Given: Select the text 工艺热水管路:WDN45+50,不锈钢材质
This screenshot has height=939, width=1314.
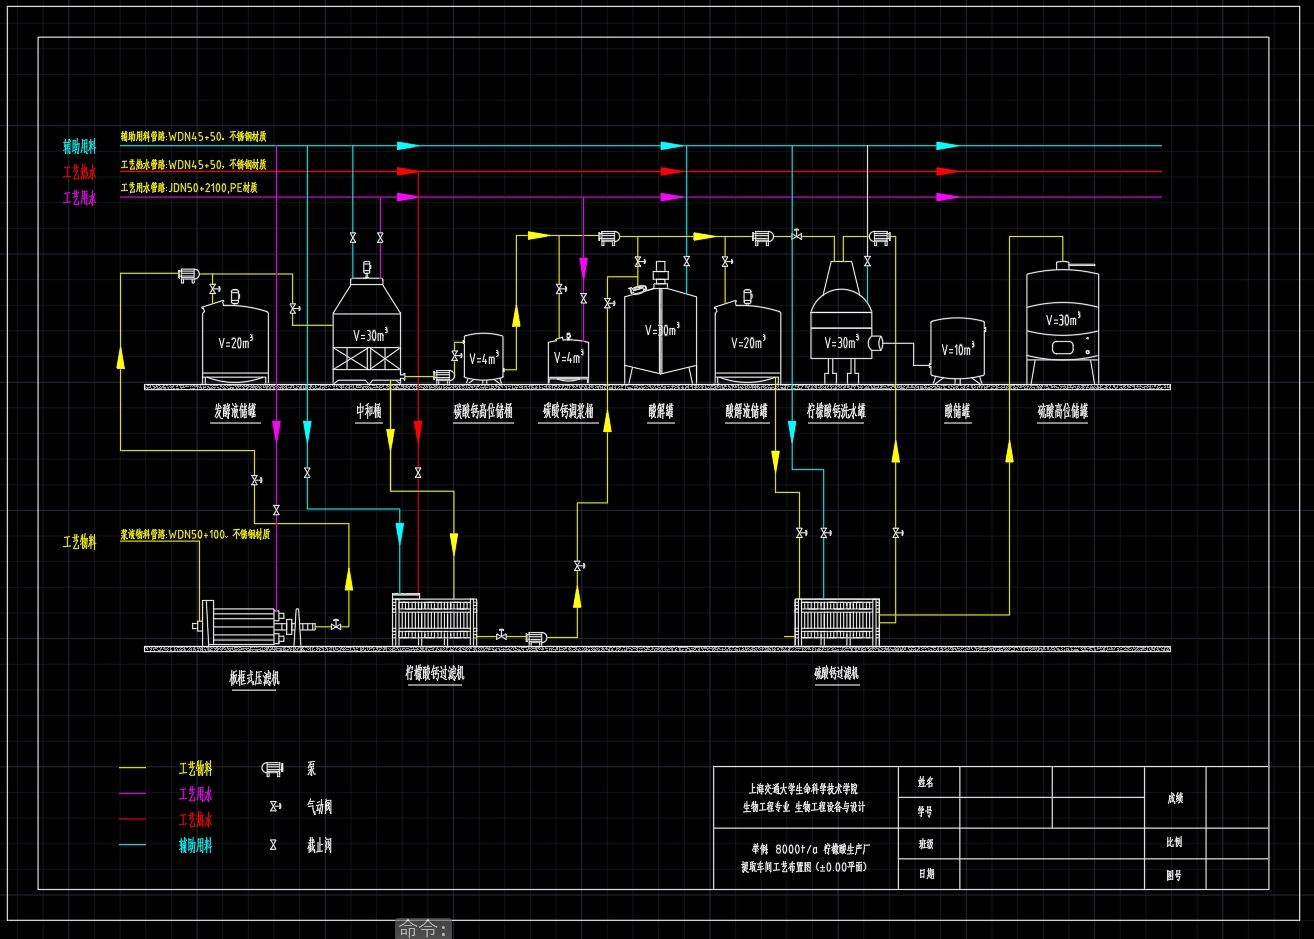Looking at the screenshot, I should tap(193, 164).
